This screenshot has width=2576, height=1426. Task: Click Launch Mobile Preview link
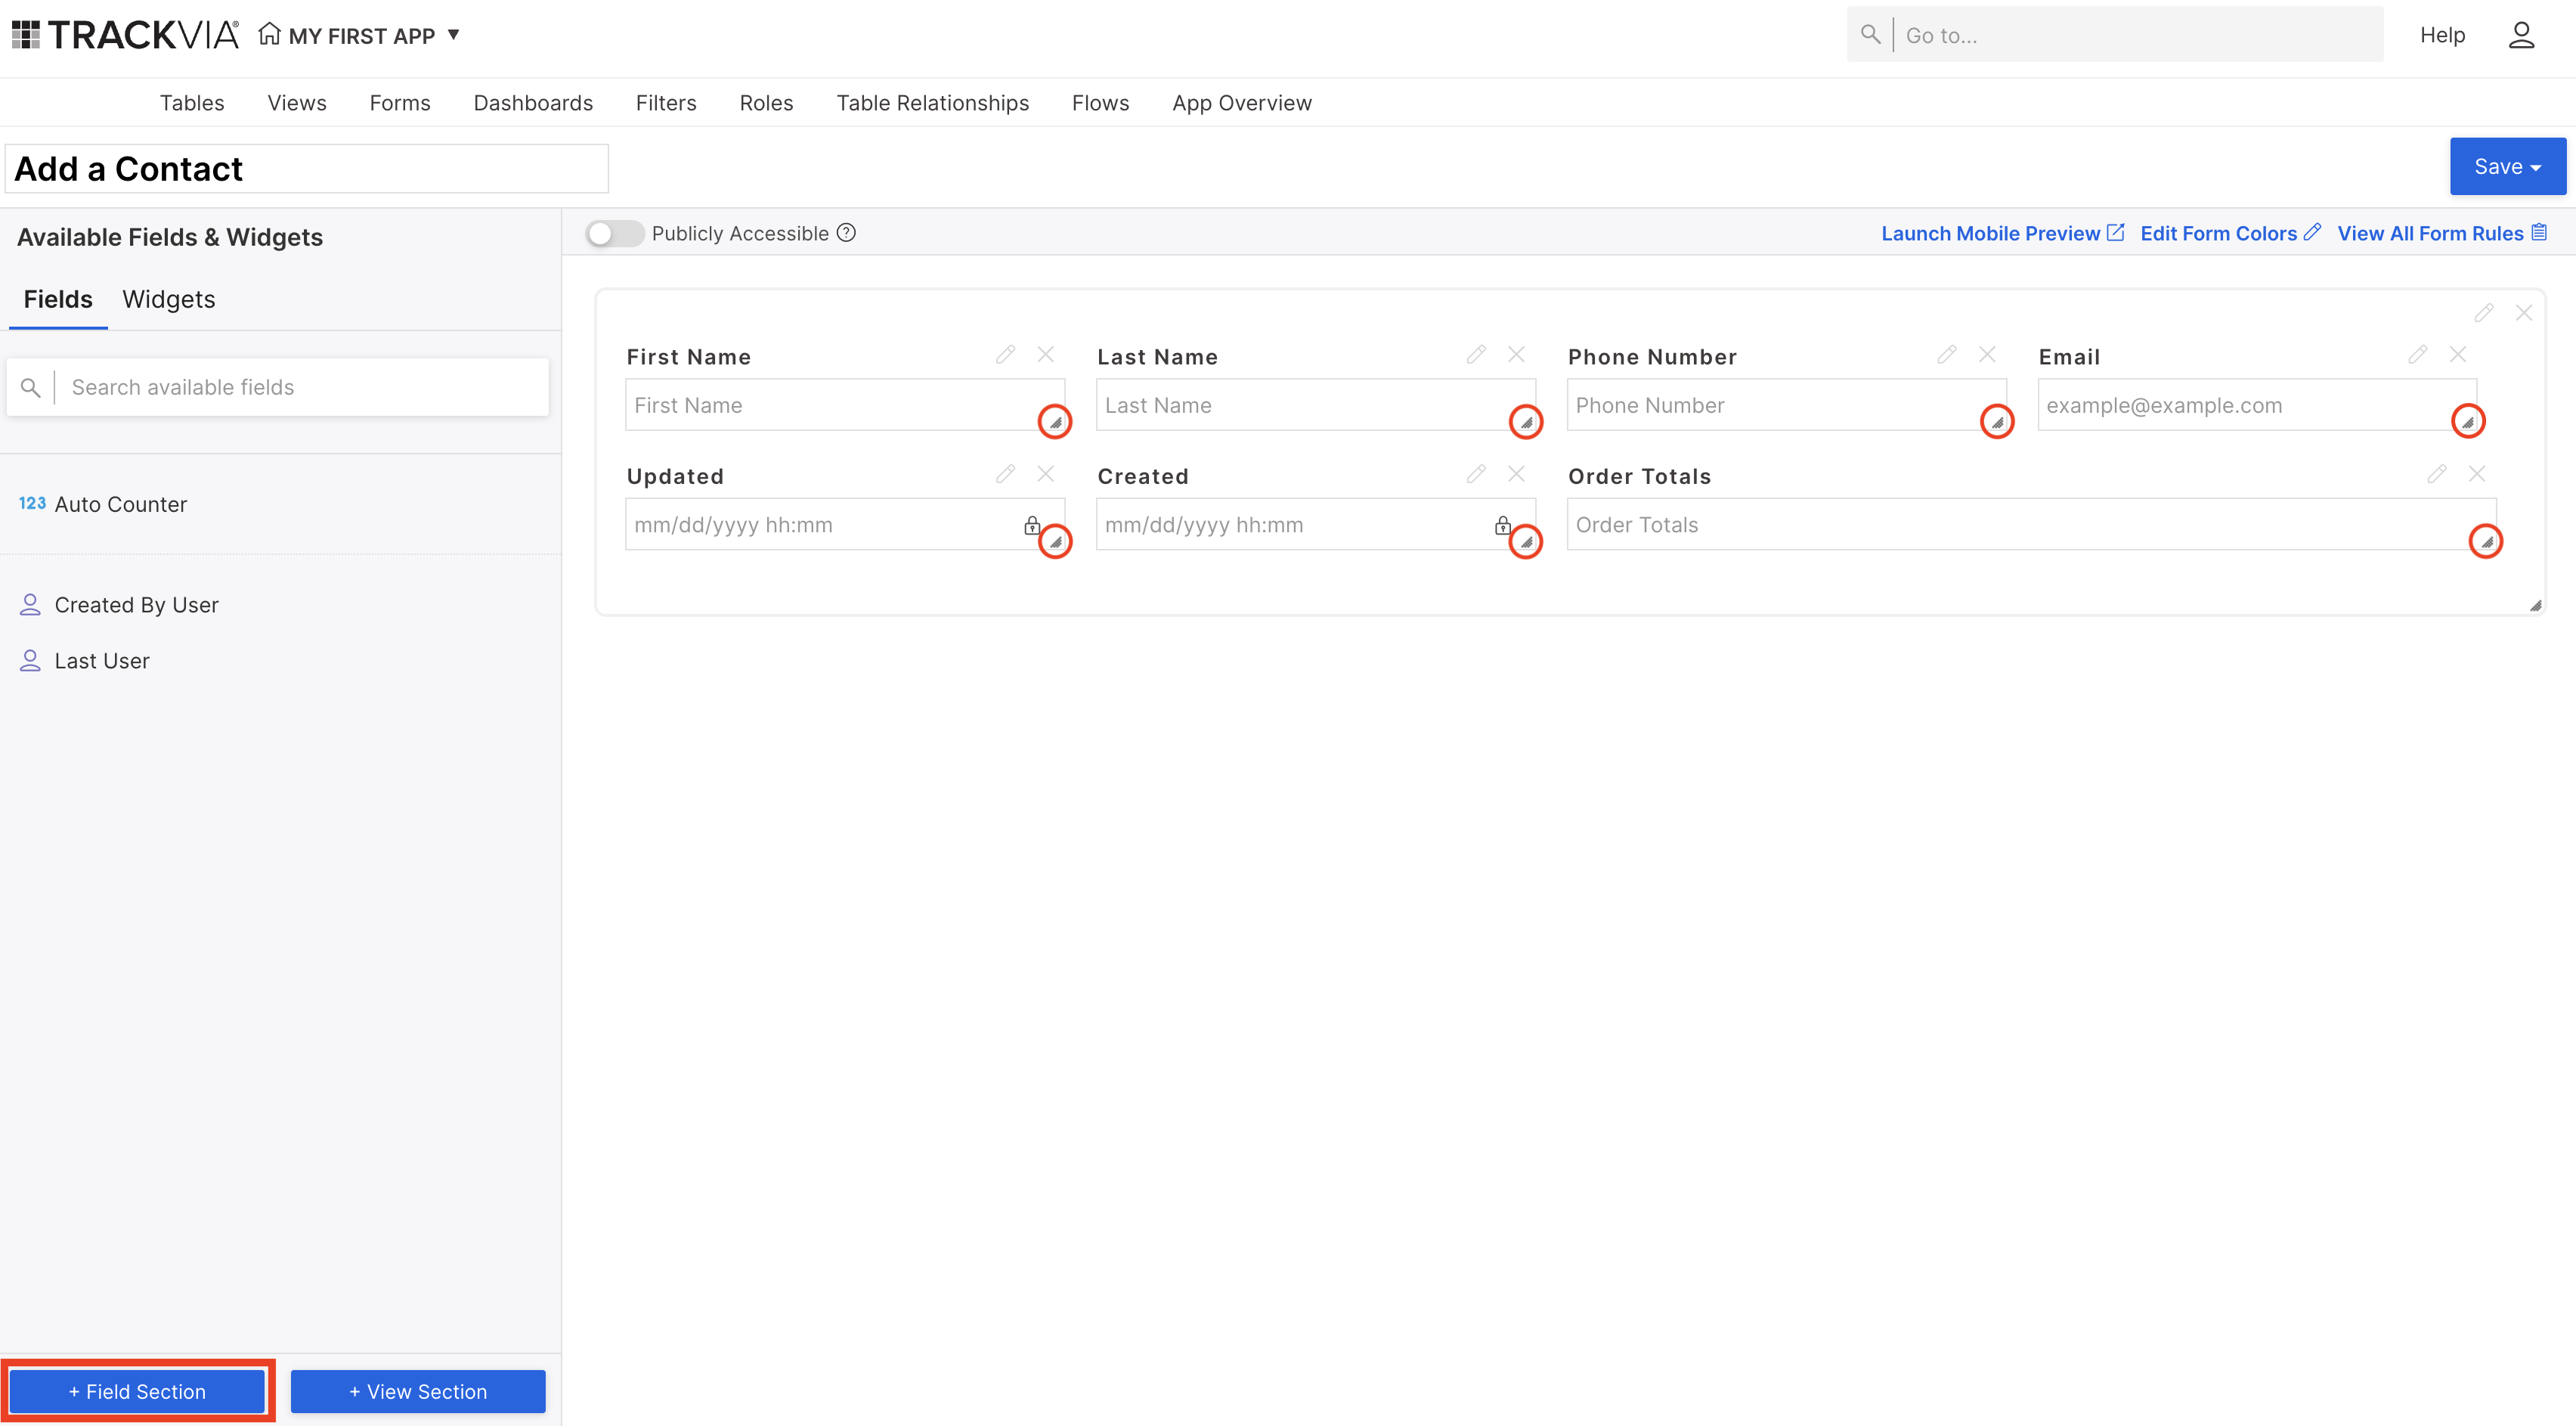2002,233
